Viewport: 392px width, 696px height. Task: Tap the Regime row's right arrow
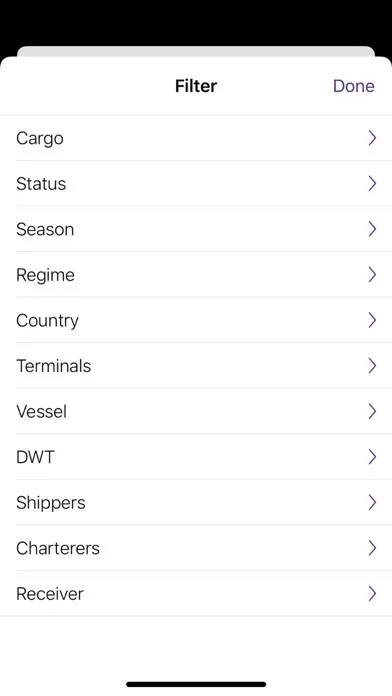(372, 275)
